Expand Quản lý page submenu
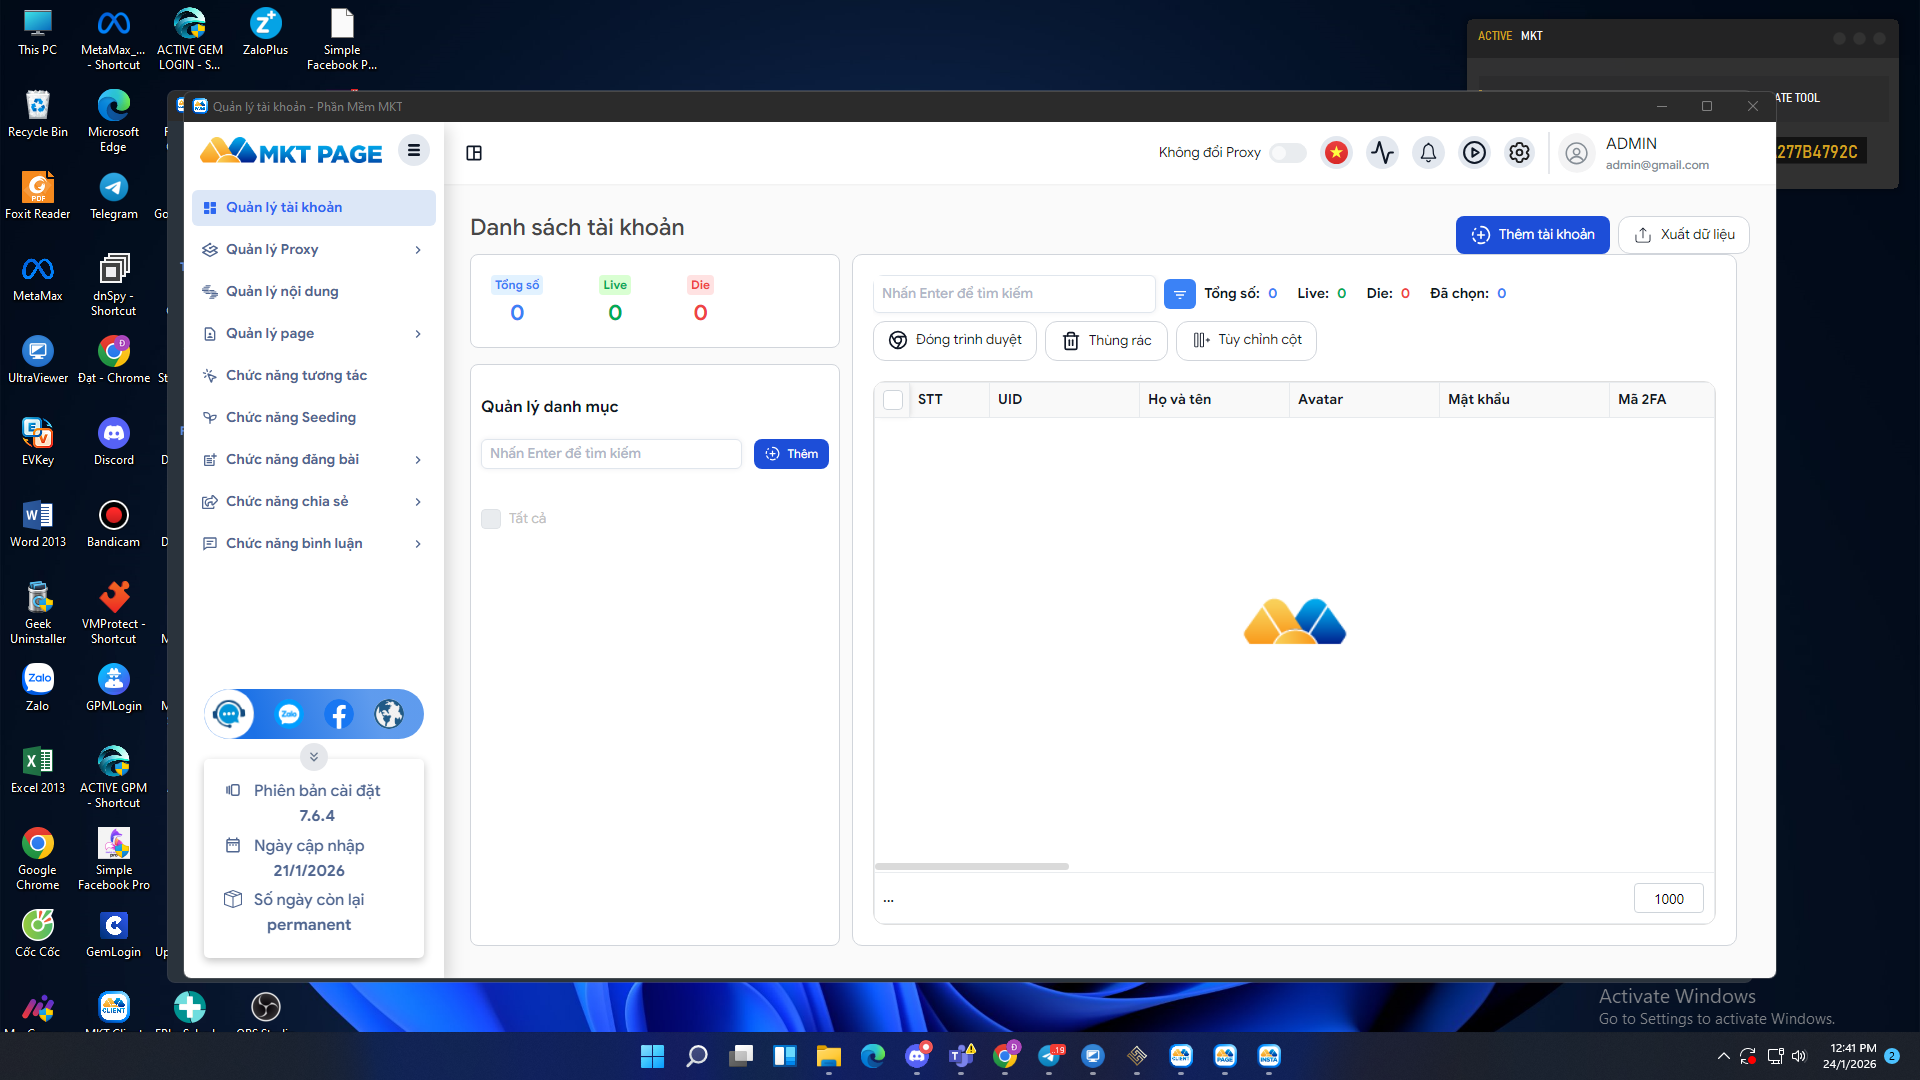Screen dimensions: 1920x1080 (418, 334)
